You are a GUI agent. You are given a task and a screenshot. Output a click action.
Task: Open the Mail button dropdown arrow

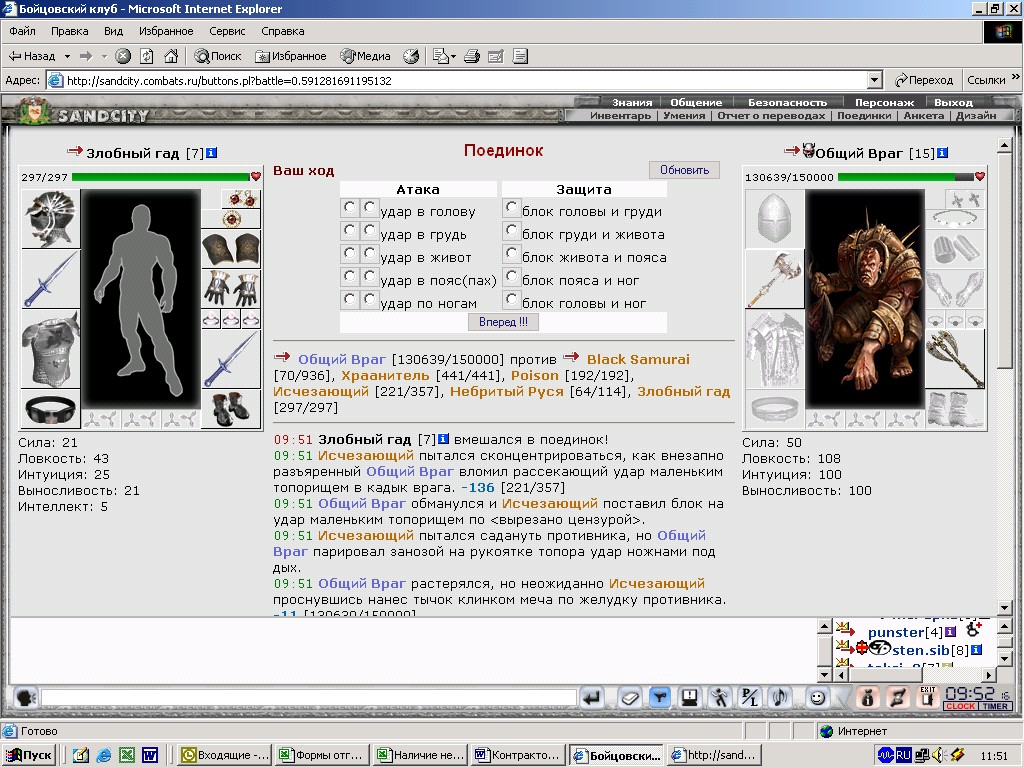click(x=453, y=57)
